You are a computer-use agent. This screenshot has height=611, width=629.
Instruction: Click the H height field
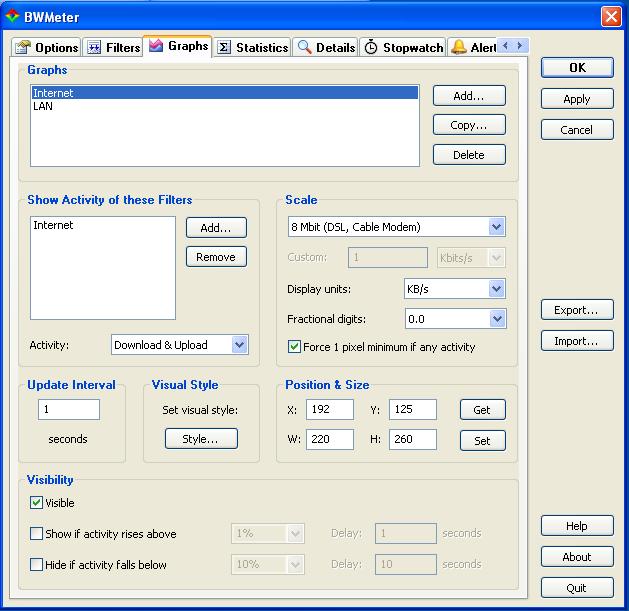[x=413, y=439]
